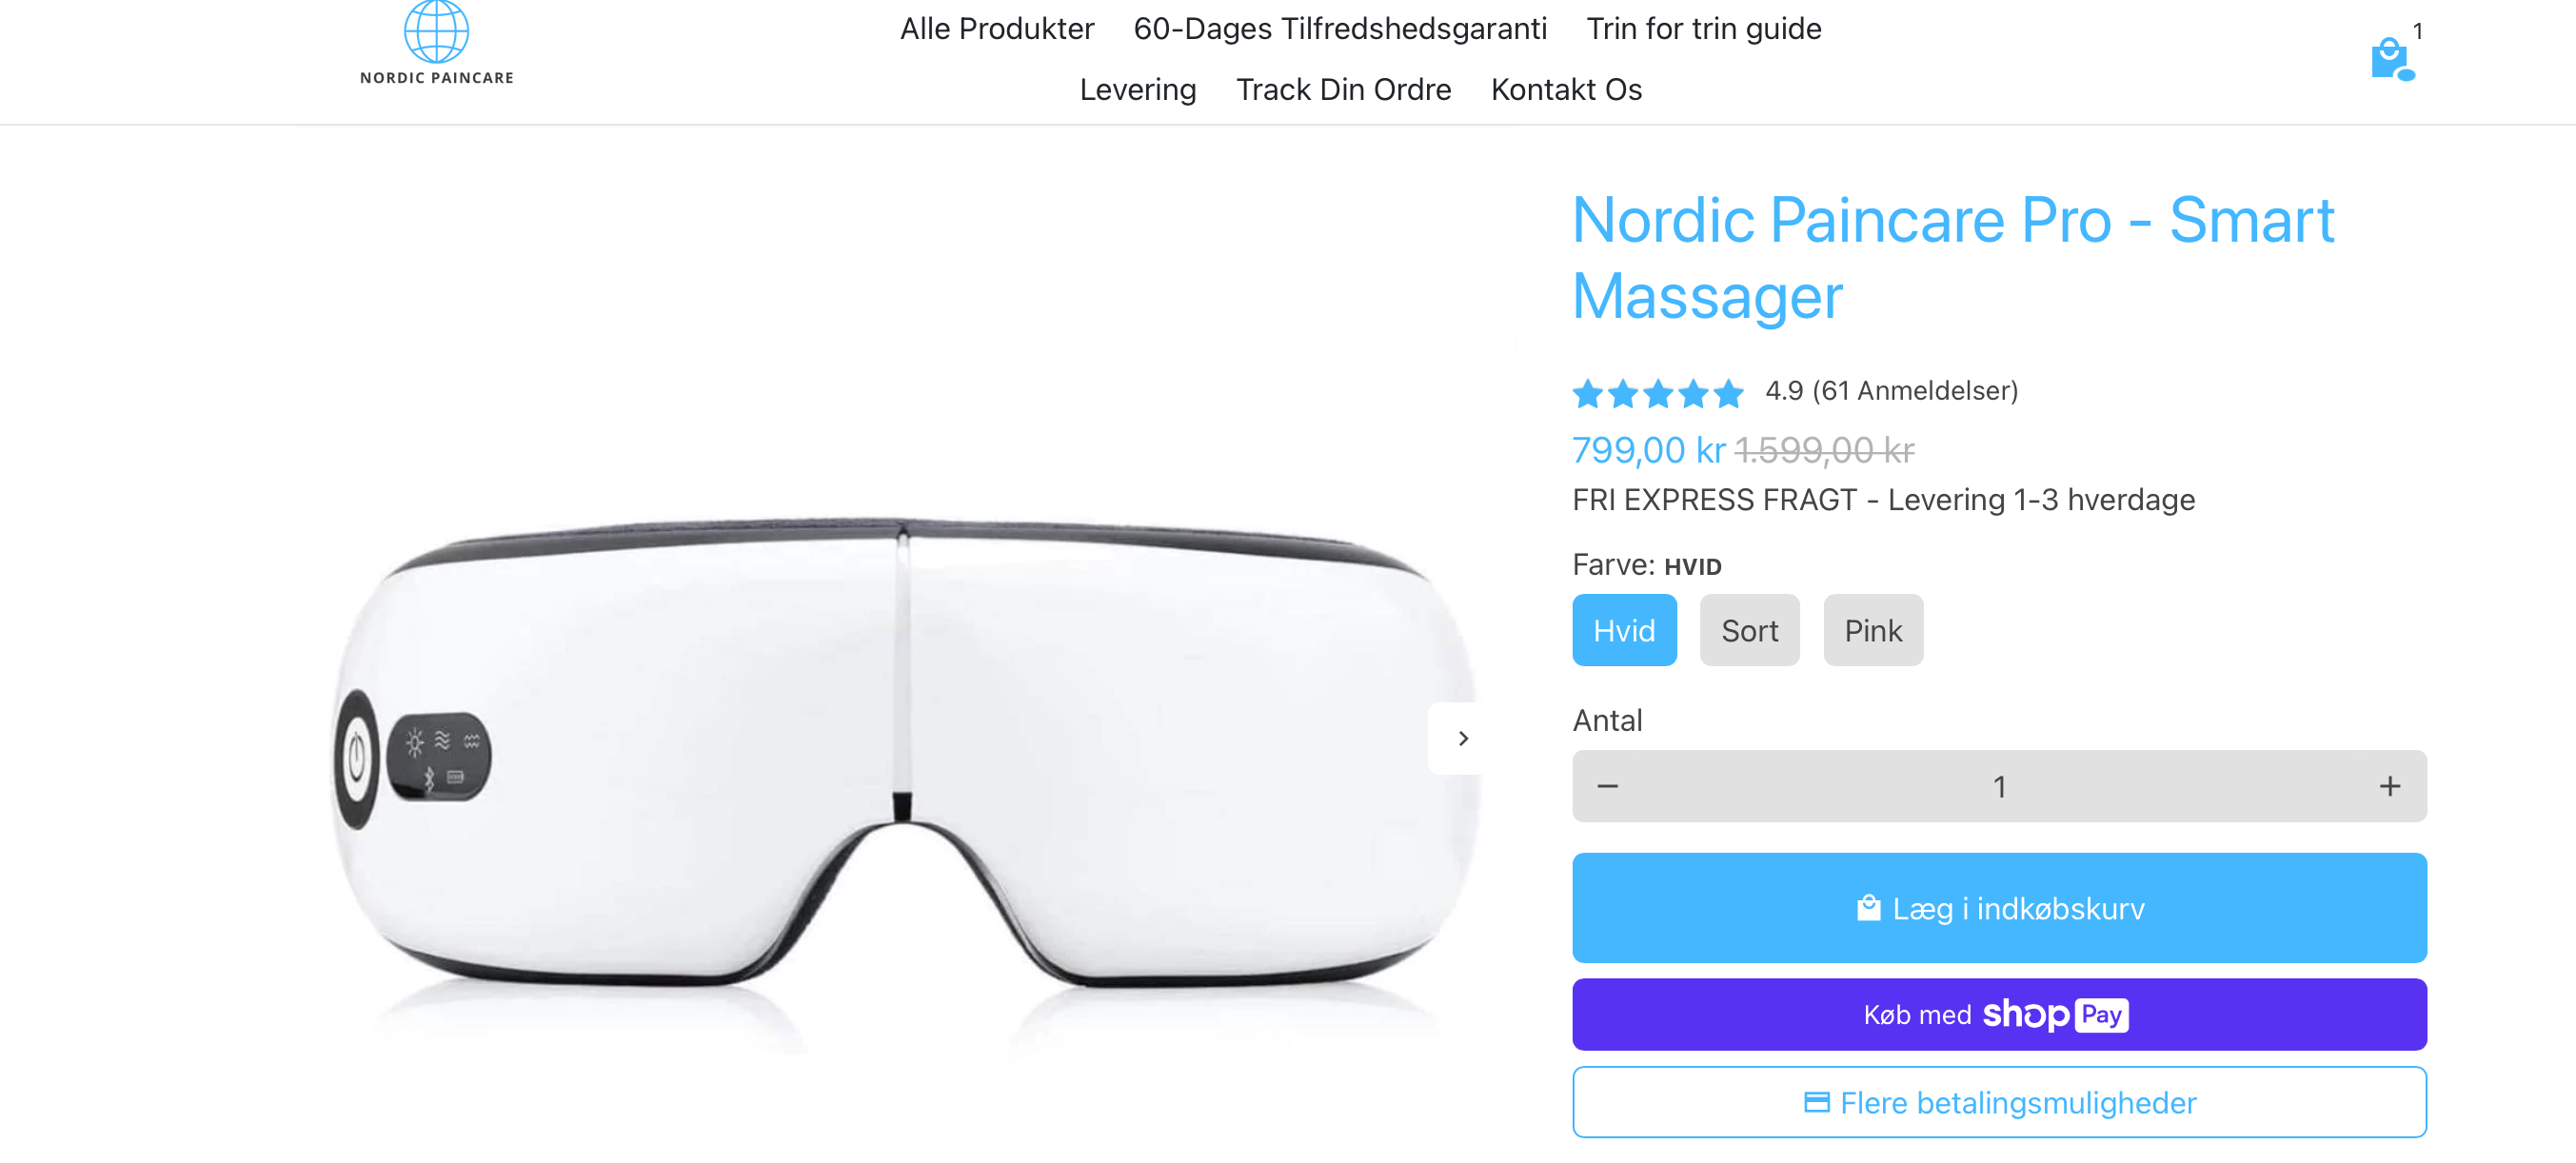Open the shopping cart bag icon

[2390, 59]
